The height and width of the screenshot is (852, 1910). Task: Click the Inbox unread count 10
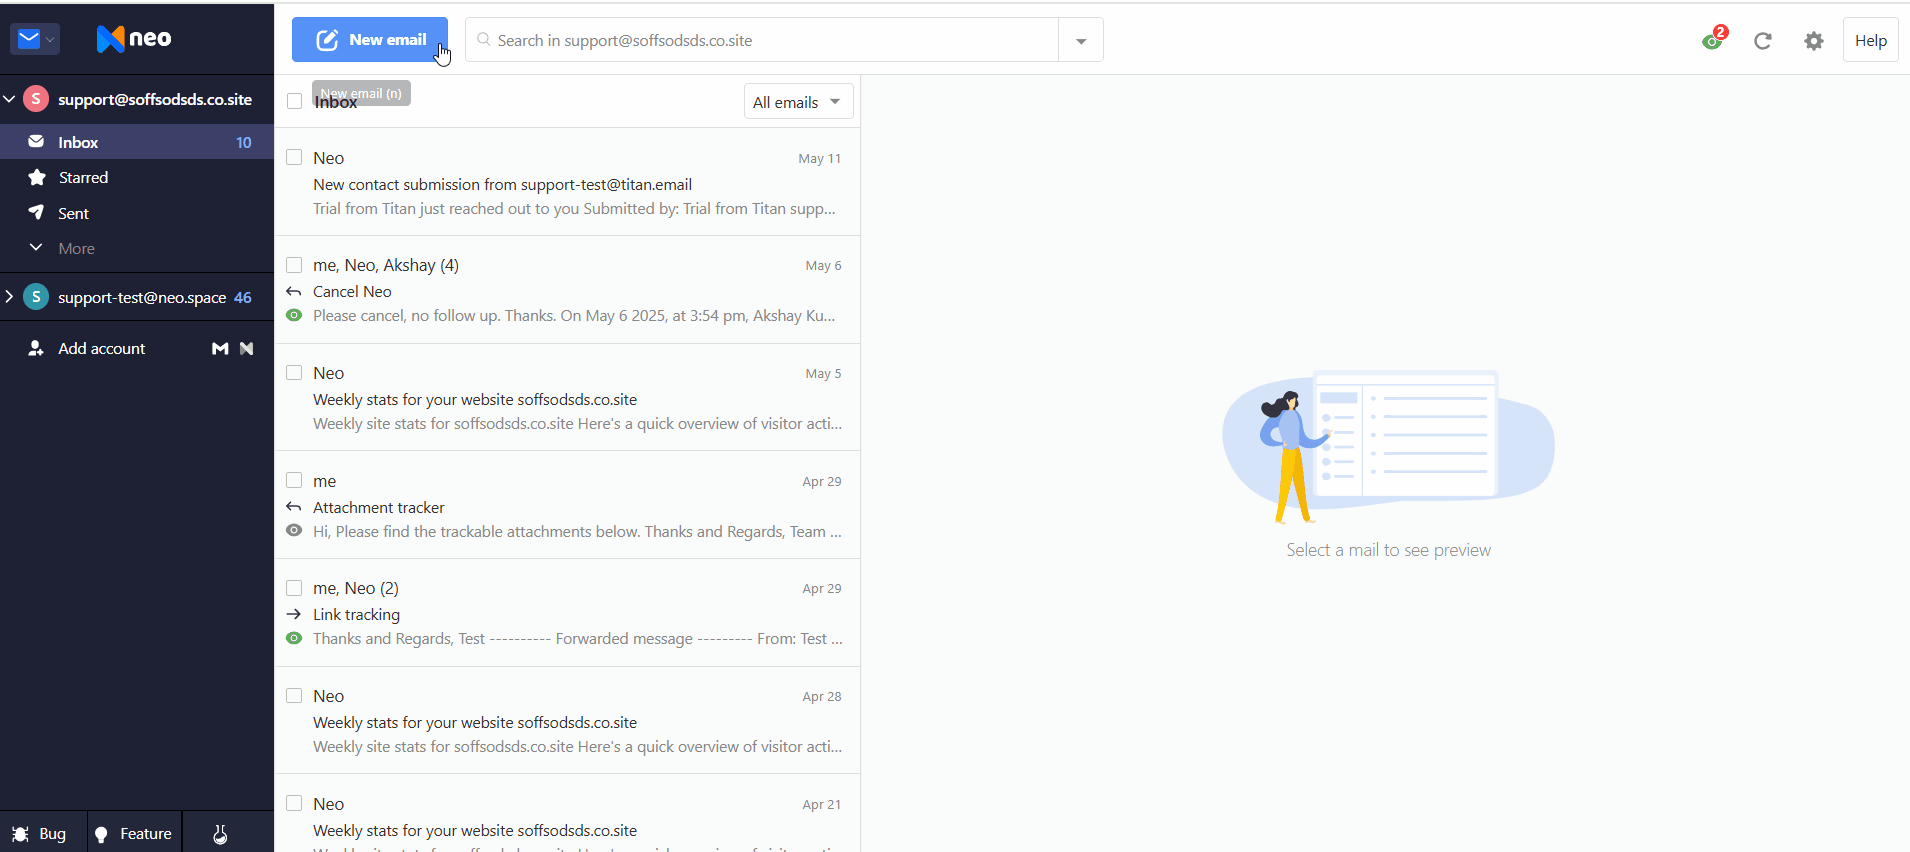click(244, 142)
